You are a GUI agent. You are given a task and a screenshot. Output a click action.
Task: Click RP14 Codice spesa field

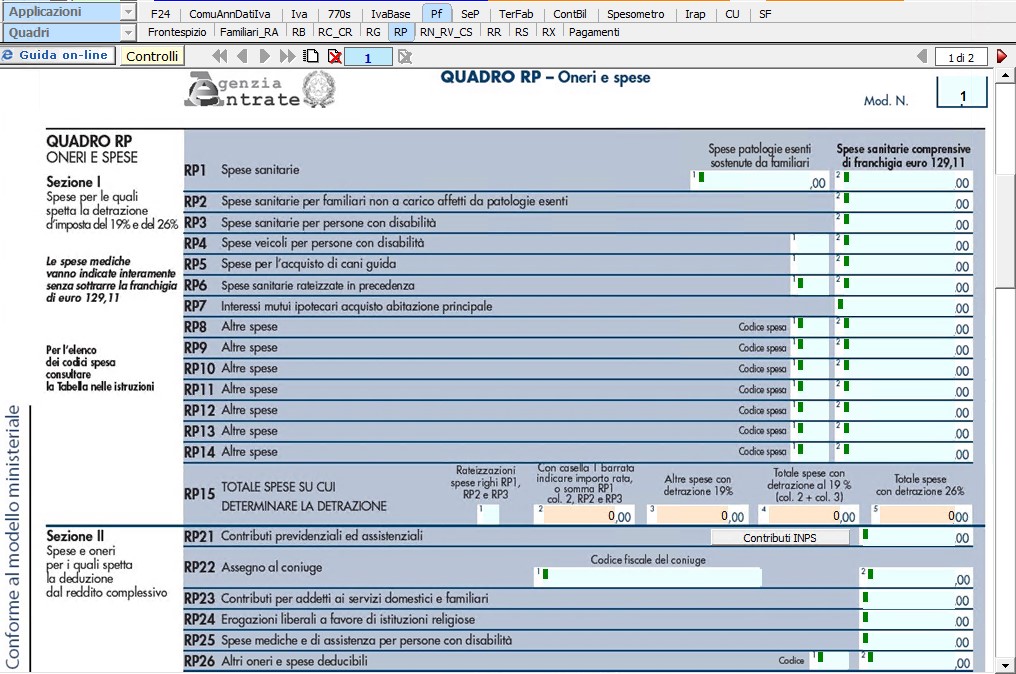809,452
